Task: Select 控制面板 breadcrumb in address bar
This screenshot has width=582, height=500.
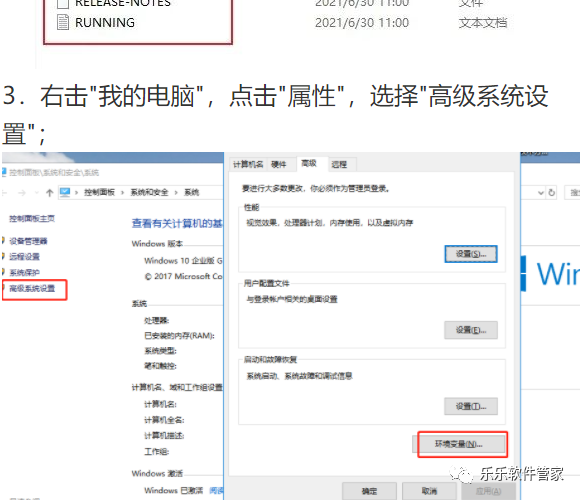Action: (99, 192)
